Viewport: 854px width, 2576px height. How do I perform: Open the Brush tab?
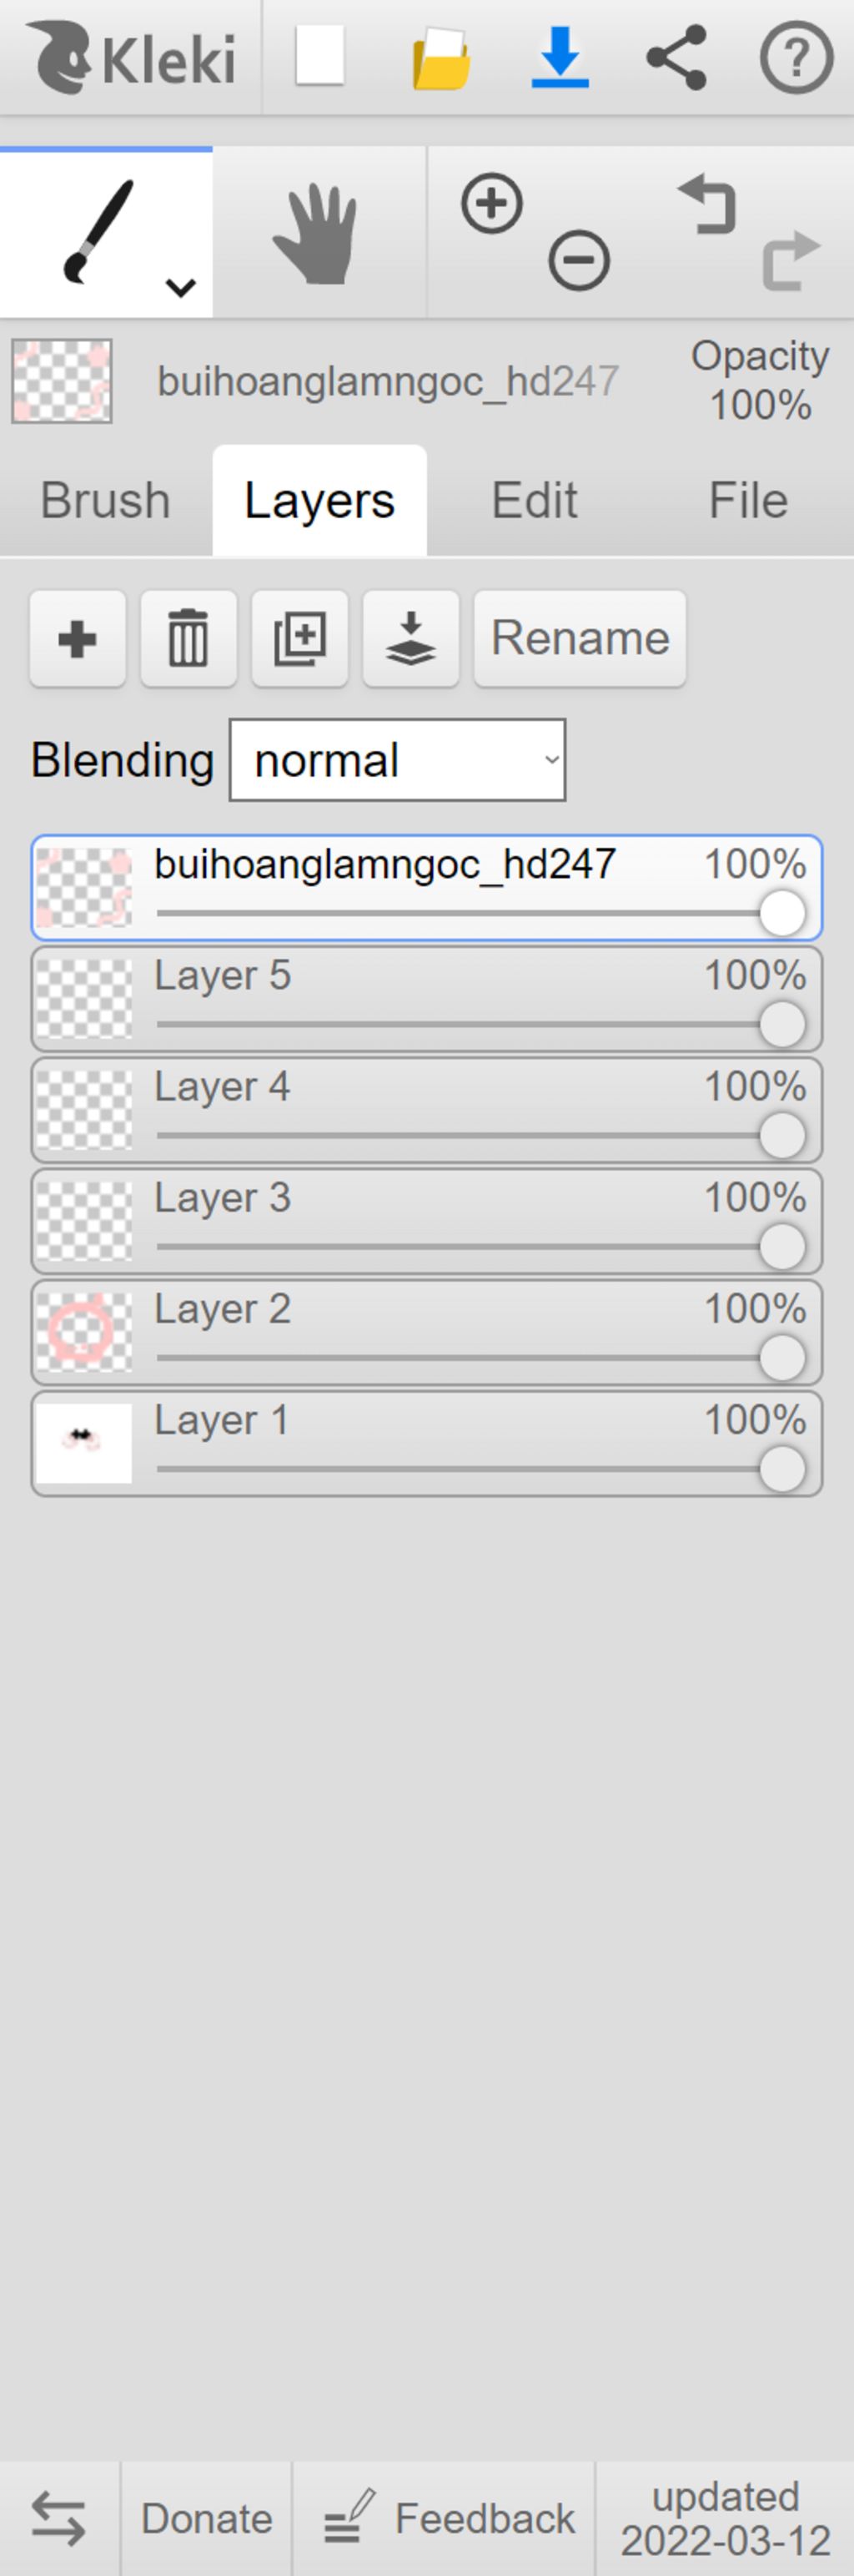click(x=105, y=500)
